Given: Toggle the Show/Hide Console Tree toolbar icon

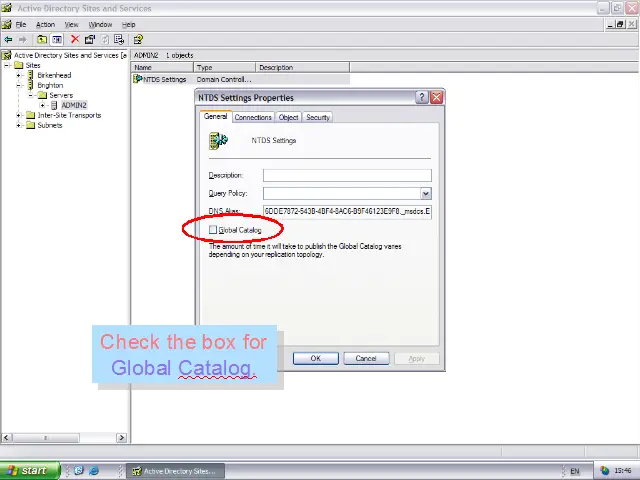Looking at the screenshot, I should [57, 40].
